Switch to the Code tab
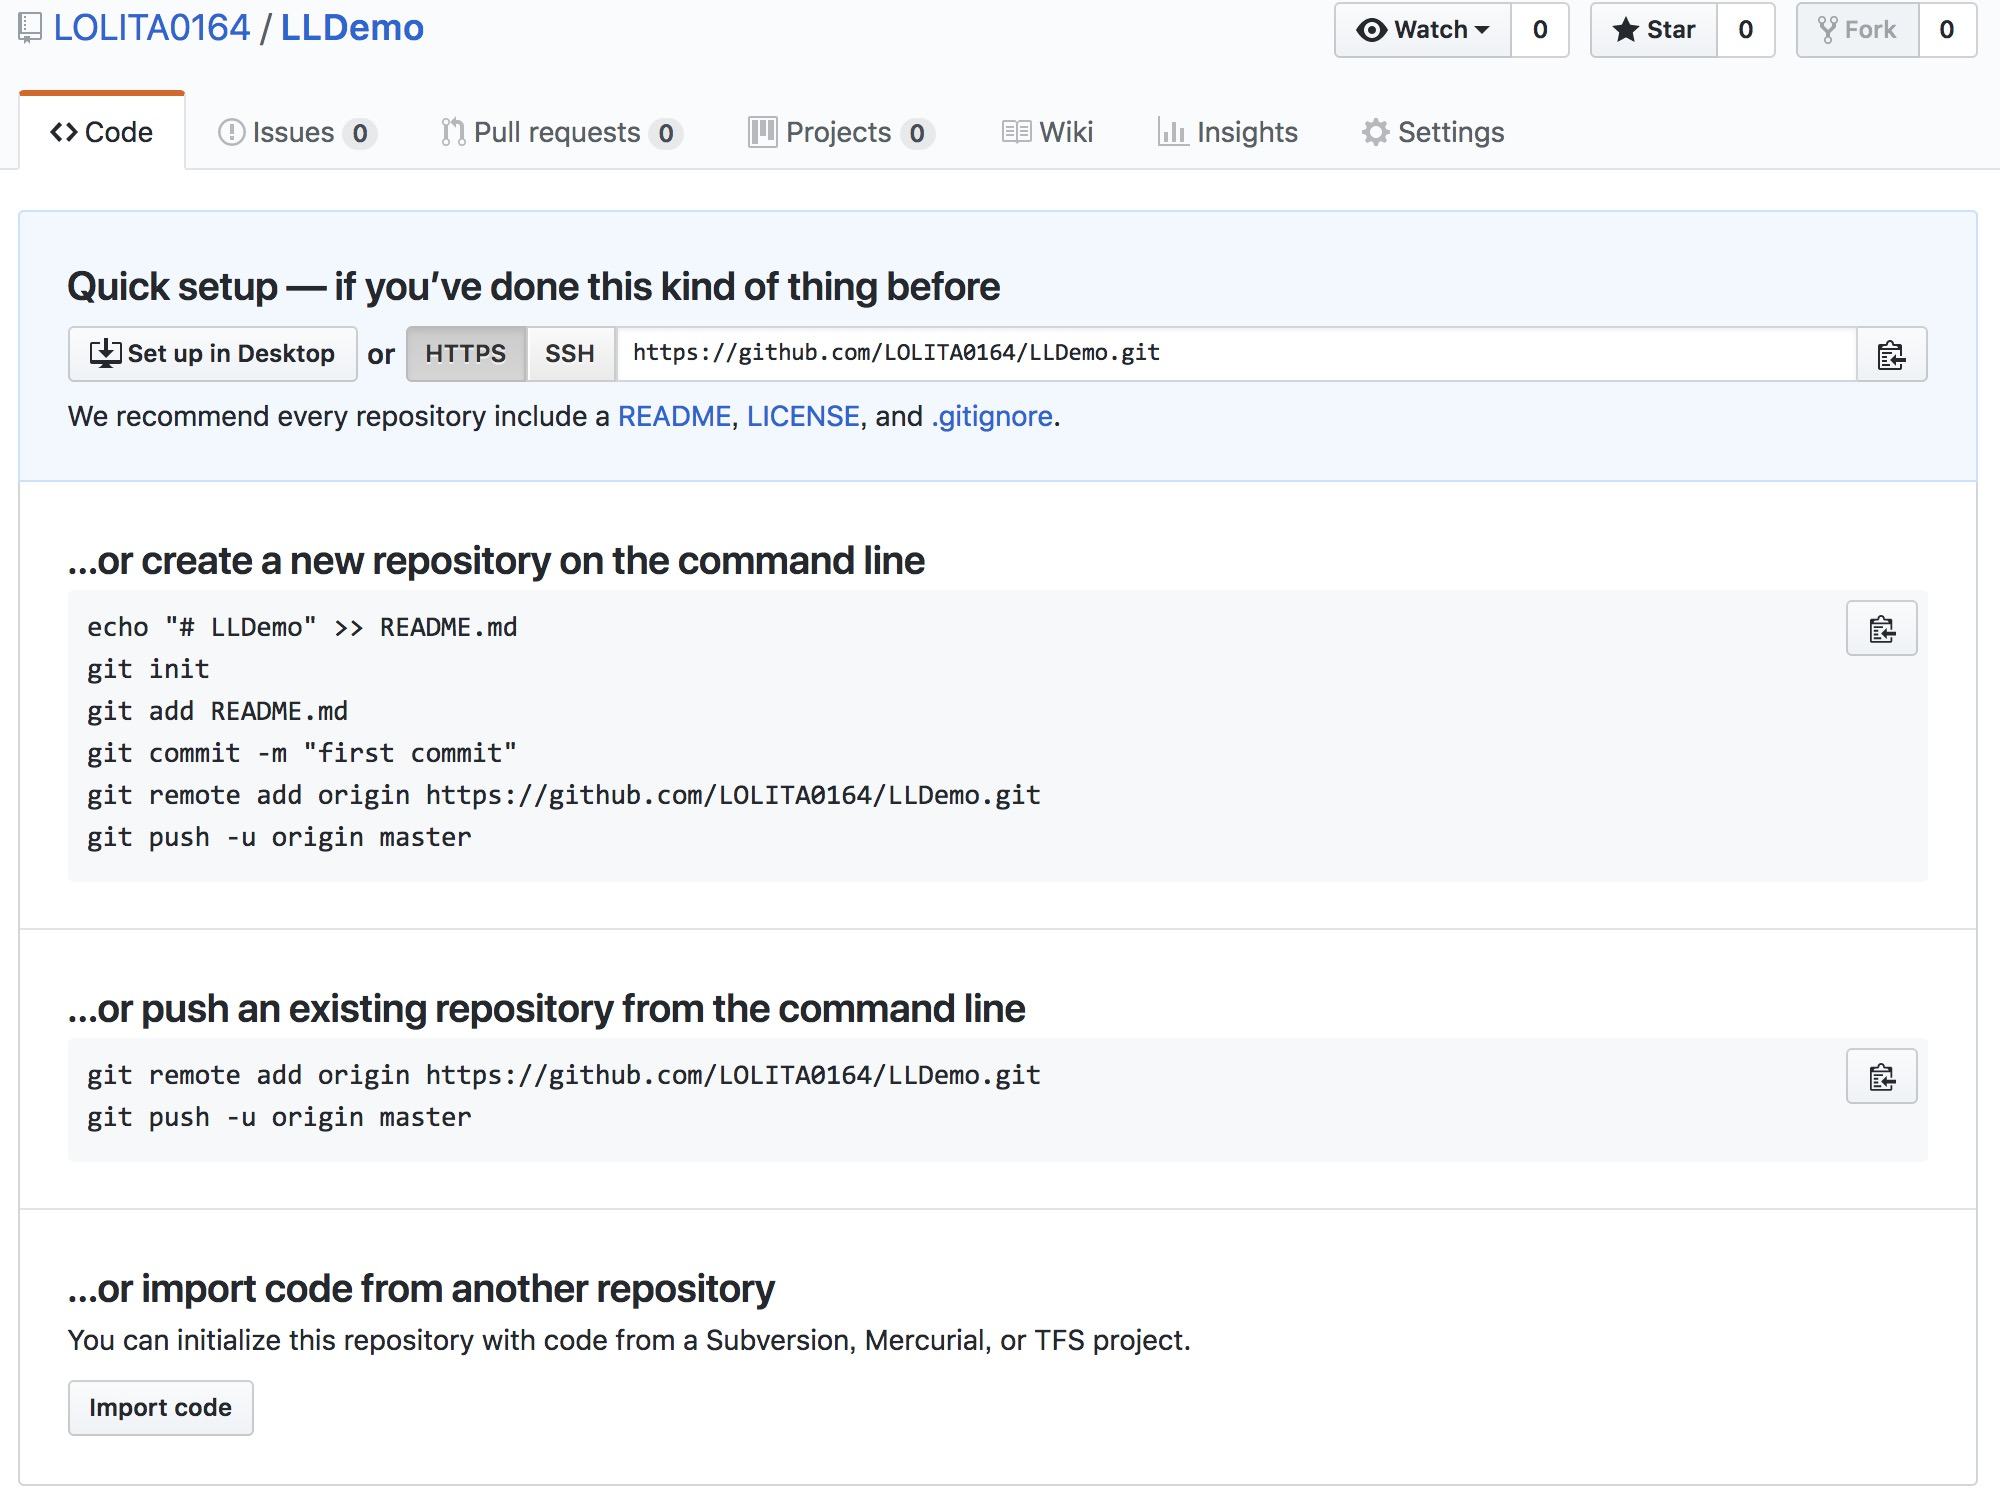 (x=102, y=132)
